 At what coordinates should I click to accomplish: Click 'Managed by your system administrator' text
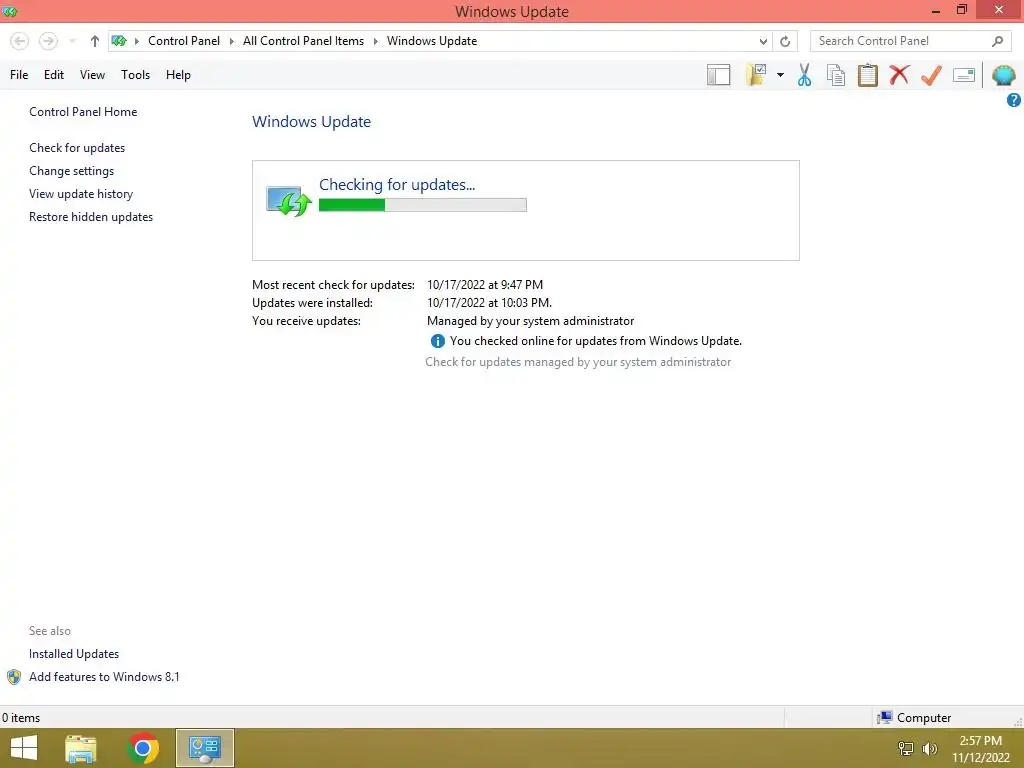coord(530,321)
